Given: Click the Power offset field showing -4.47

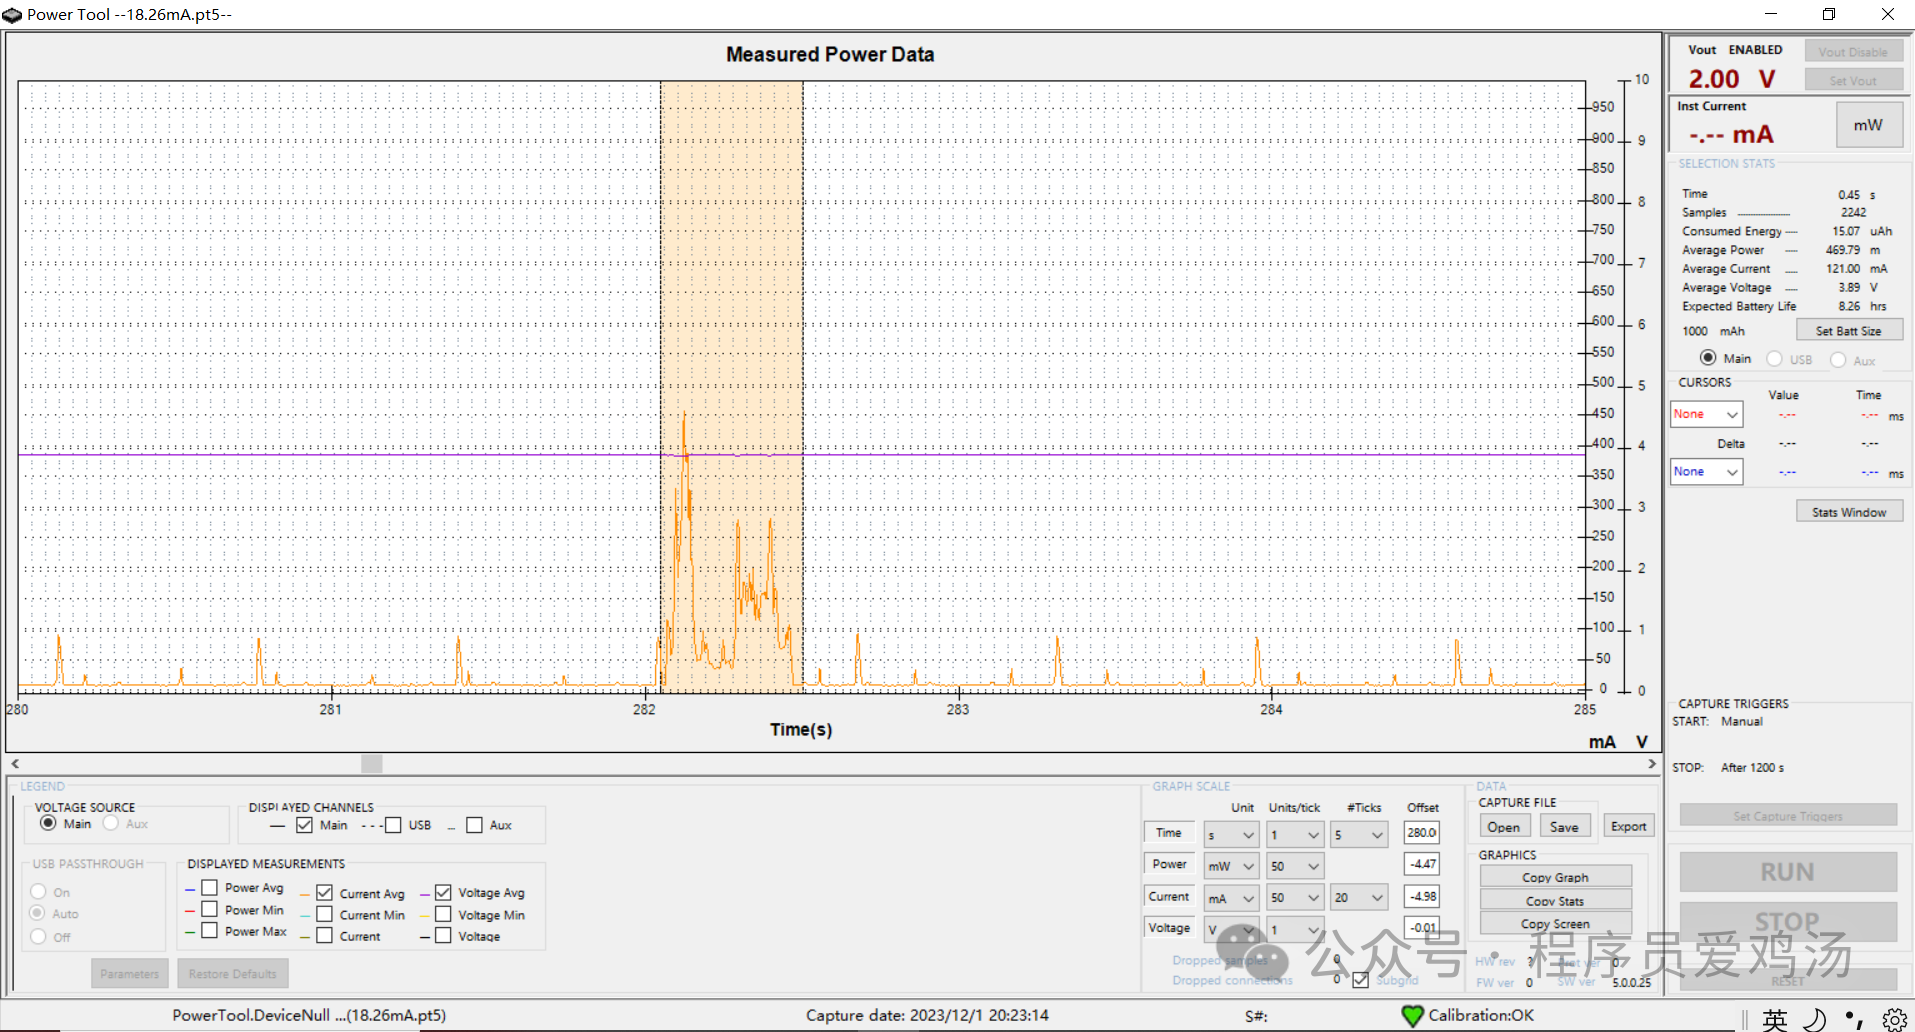Looking at the screenshot, I should pos(1421,864).
